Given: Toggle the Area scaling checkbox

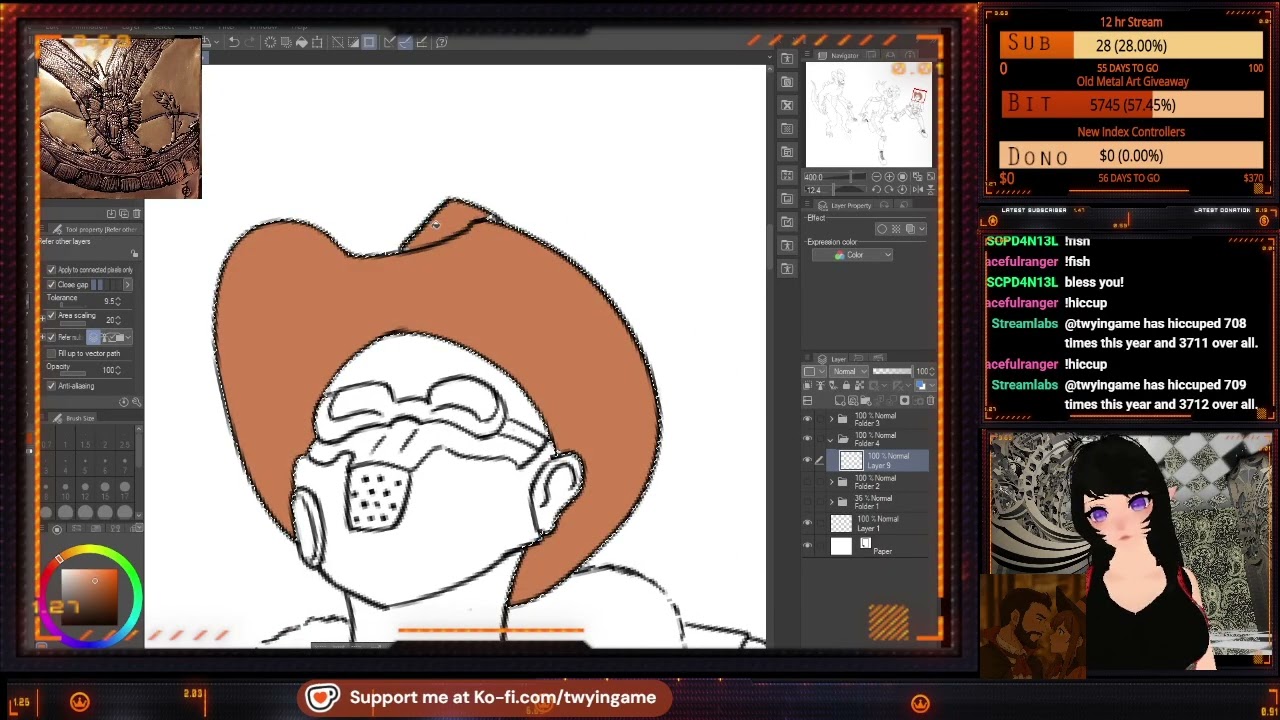Looking at the screenshot, I should [x=51, y=316].
